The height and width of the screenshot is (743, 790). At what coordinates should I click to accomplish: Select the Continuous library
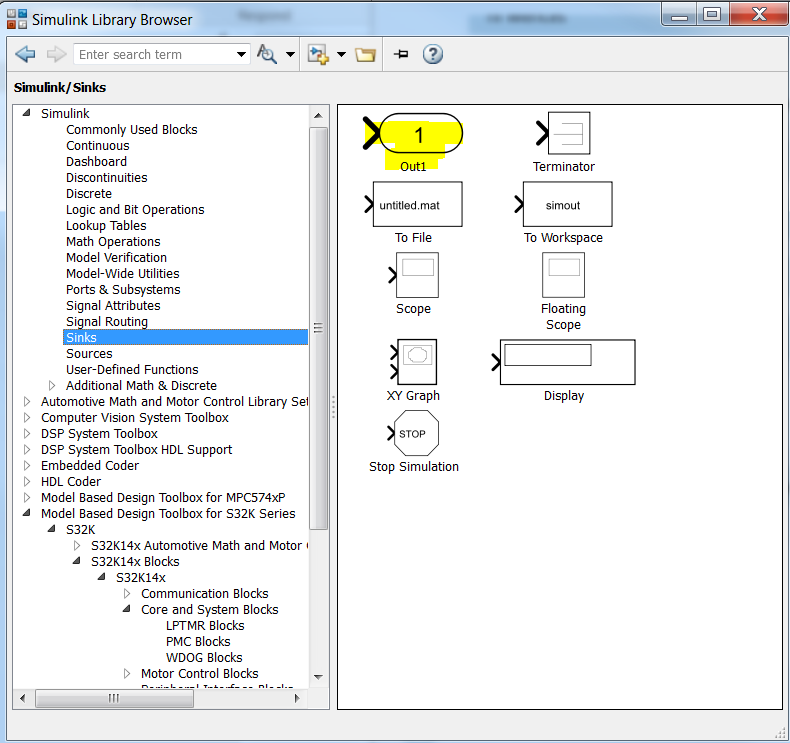point(98,146)
